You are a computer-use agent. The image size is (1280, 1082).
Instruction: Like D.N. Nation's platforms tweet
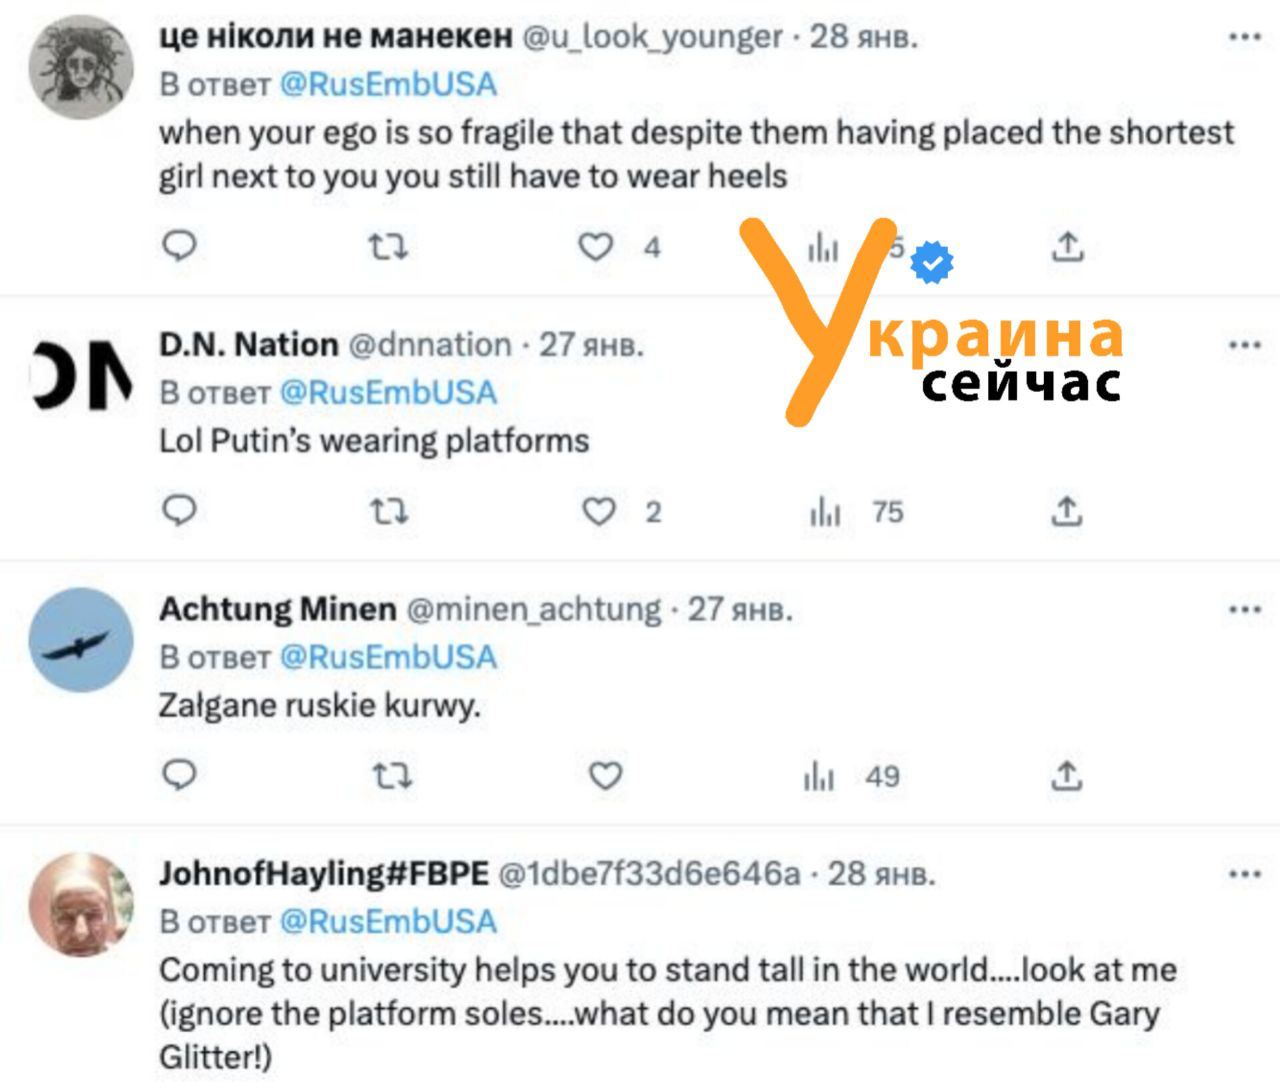click(599, 512)
